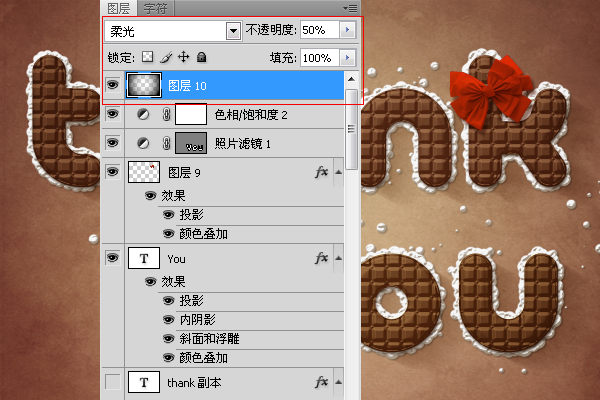
Task: Select layer named 照片滤镜 1
Action: 242,144
